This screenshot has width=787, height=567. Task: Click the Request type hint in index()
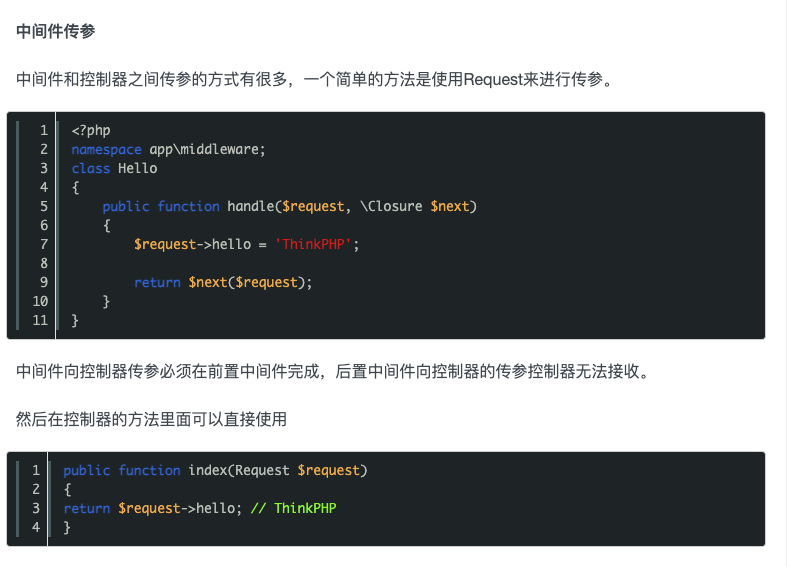[262, 470]
